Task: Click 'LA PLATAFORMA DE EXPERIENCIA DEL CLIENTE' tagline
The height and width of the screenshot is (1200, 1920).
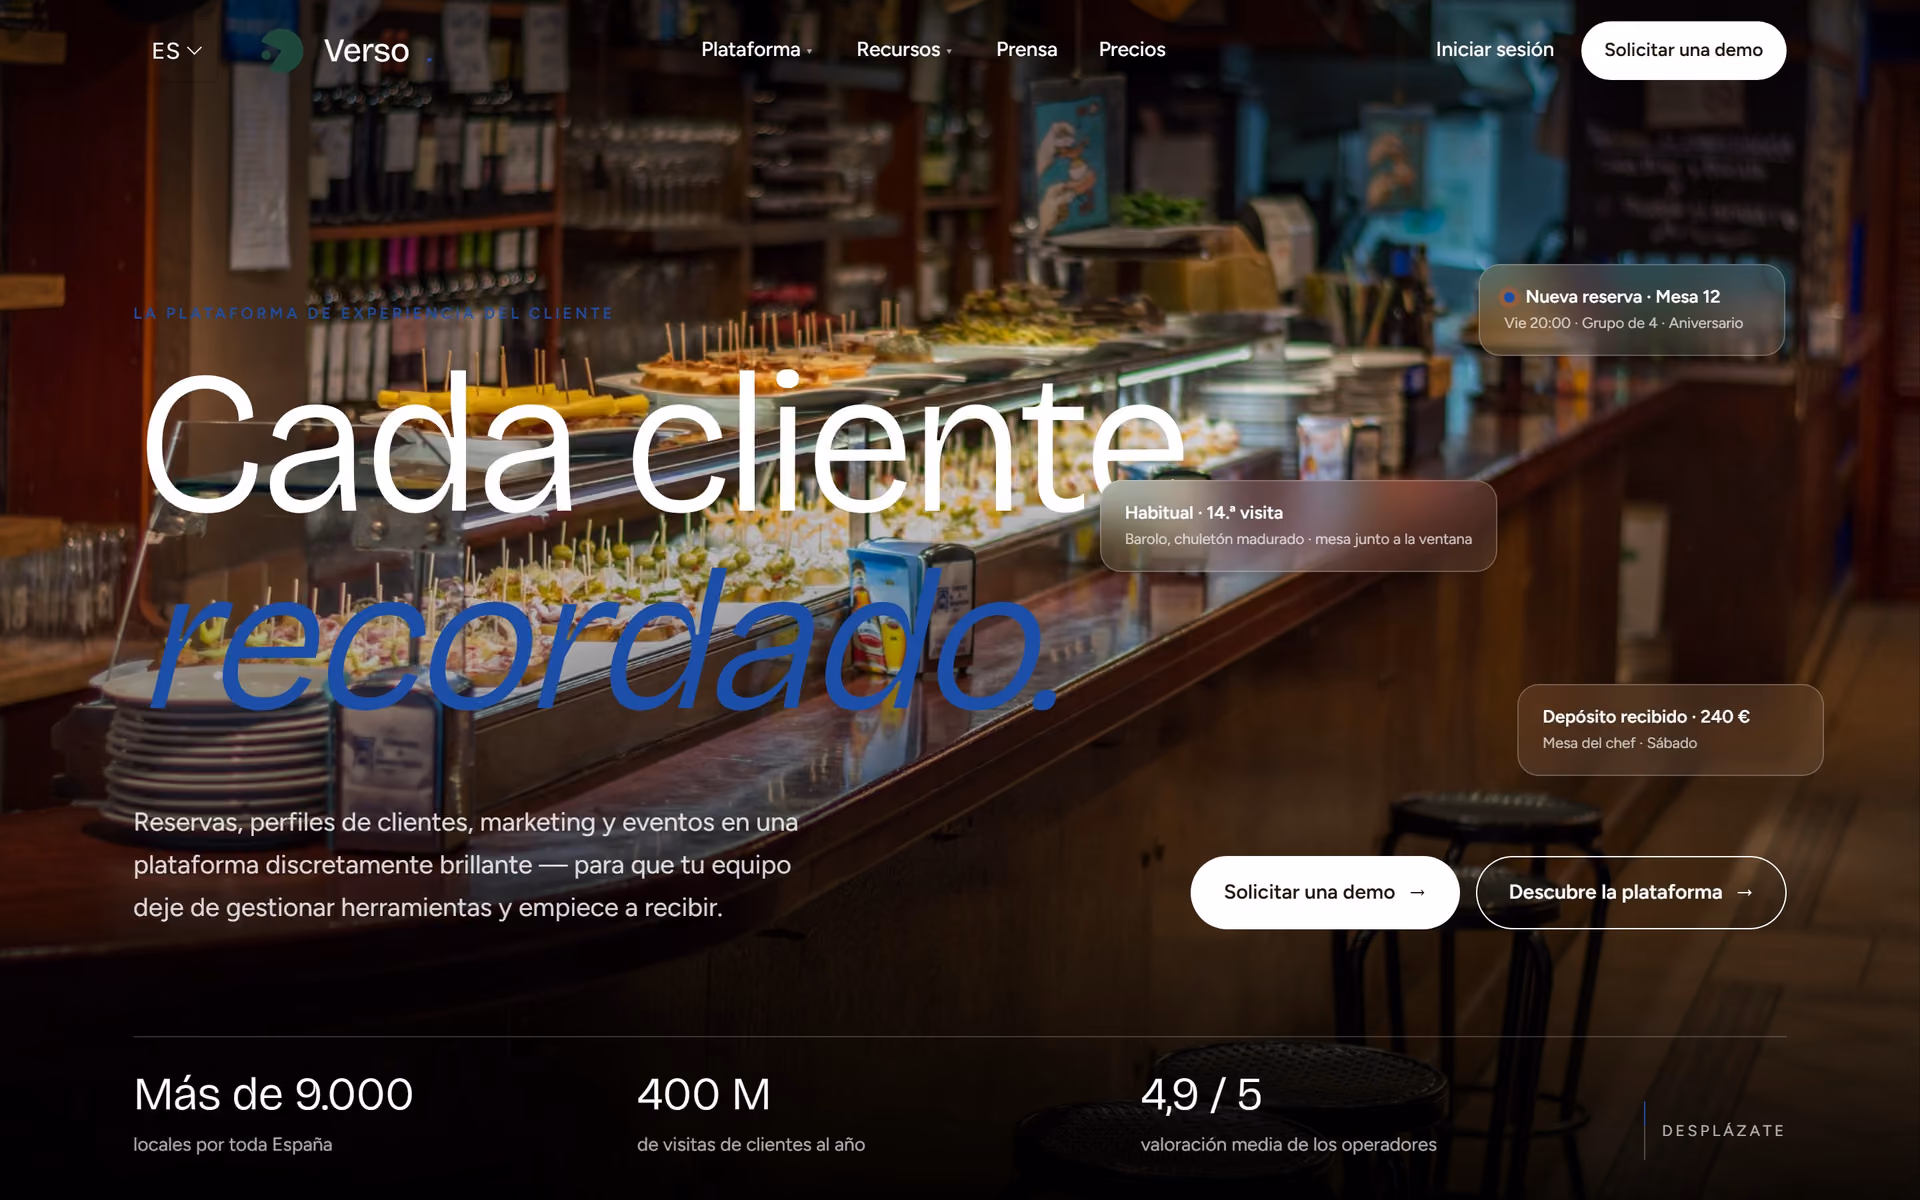Action: pos(373,313)
